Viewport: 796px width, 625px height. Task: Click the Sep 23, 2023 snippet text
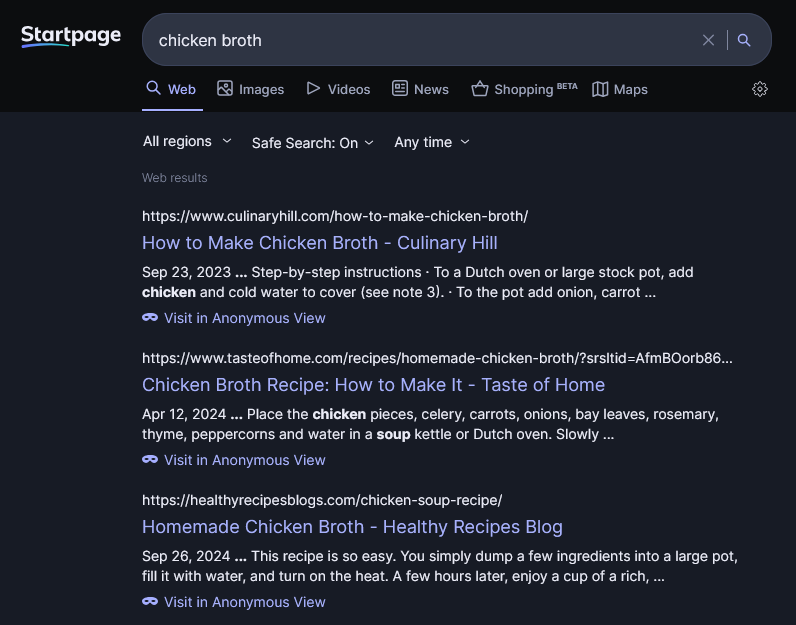pos(418,282)
